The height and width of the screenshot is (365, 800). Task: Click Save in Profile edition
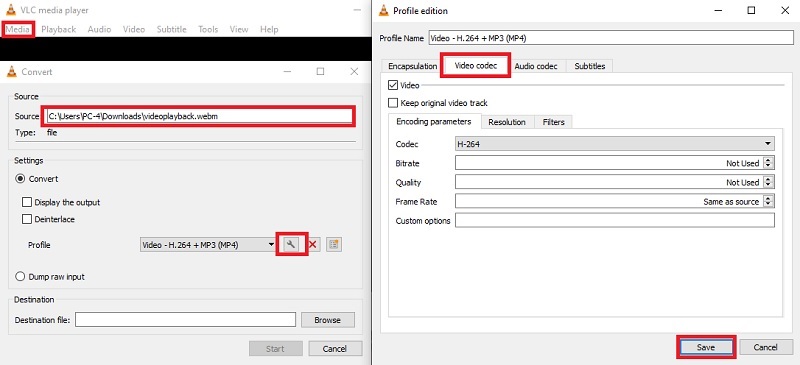706,347
